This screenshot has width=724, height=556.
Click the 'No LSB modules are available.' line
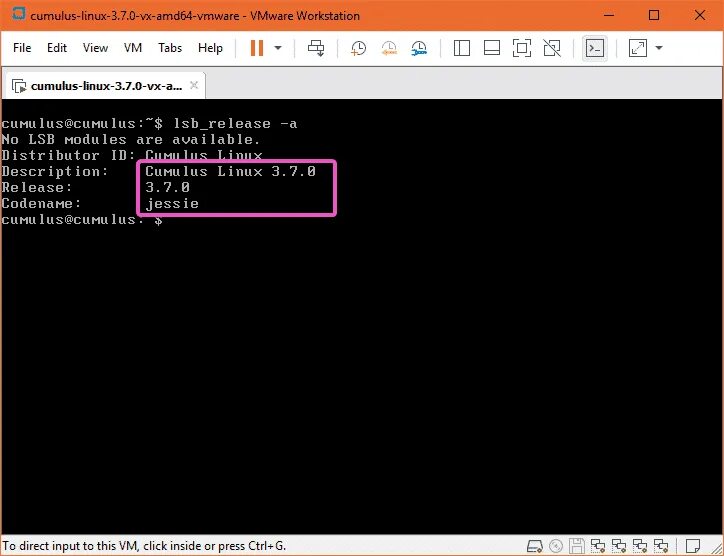pos(131,139)
